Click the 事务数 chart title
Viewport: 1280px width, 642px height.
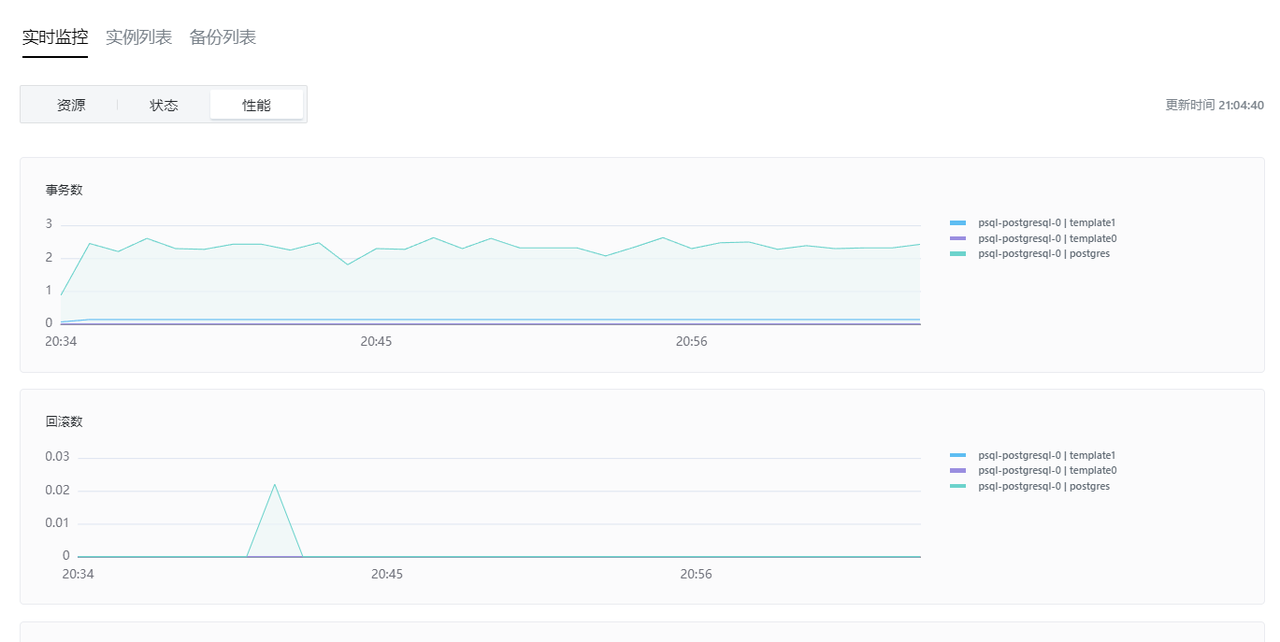coord(64,190)
